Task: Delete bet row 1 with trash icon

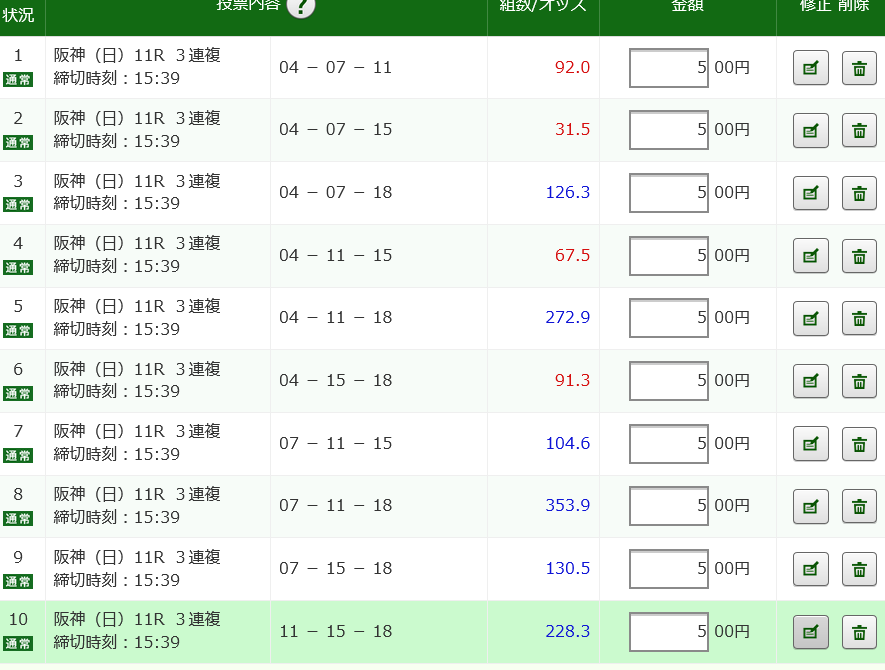Action: point(859,68)
